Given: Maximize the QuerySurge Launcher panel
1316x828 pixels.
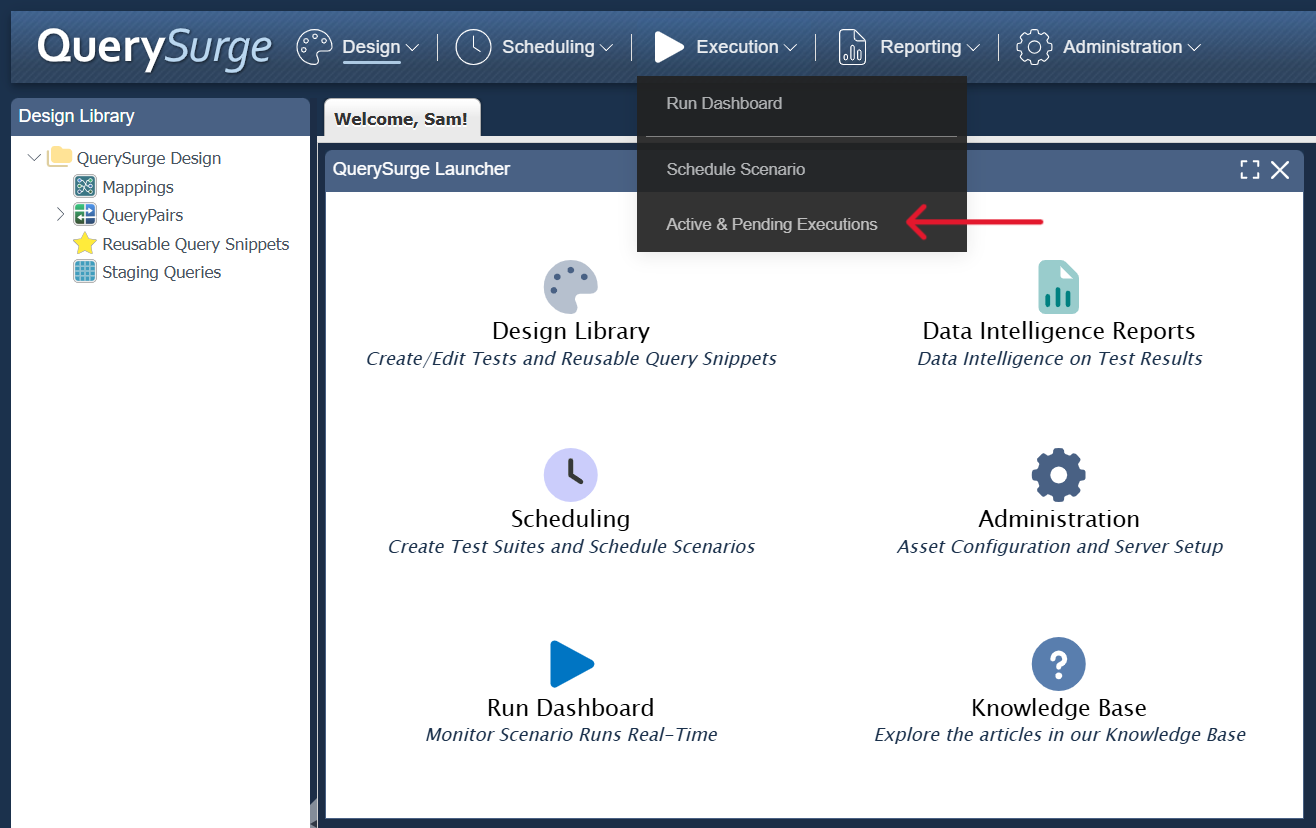Looking at the screenshot, I should pos(1250,170).
